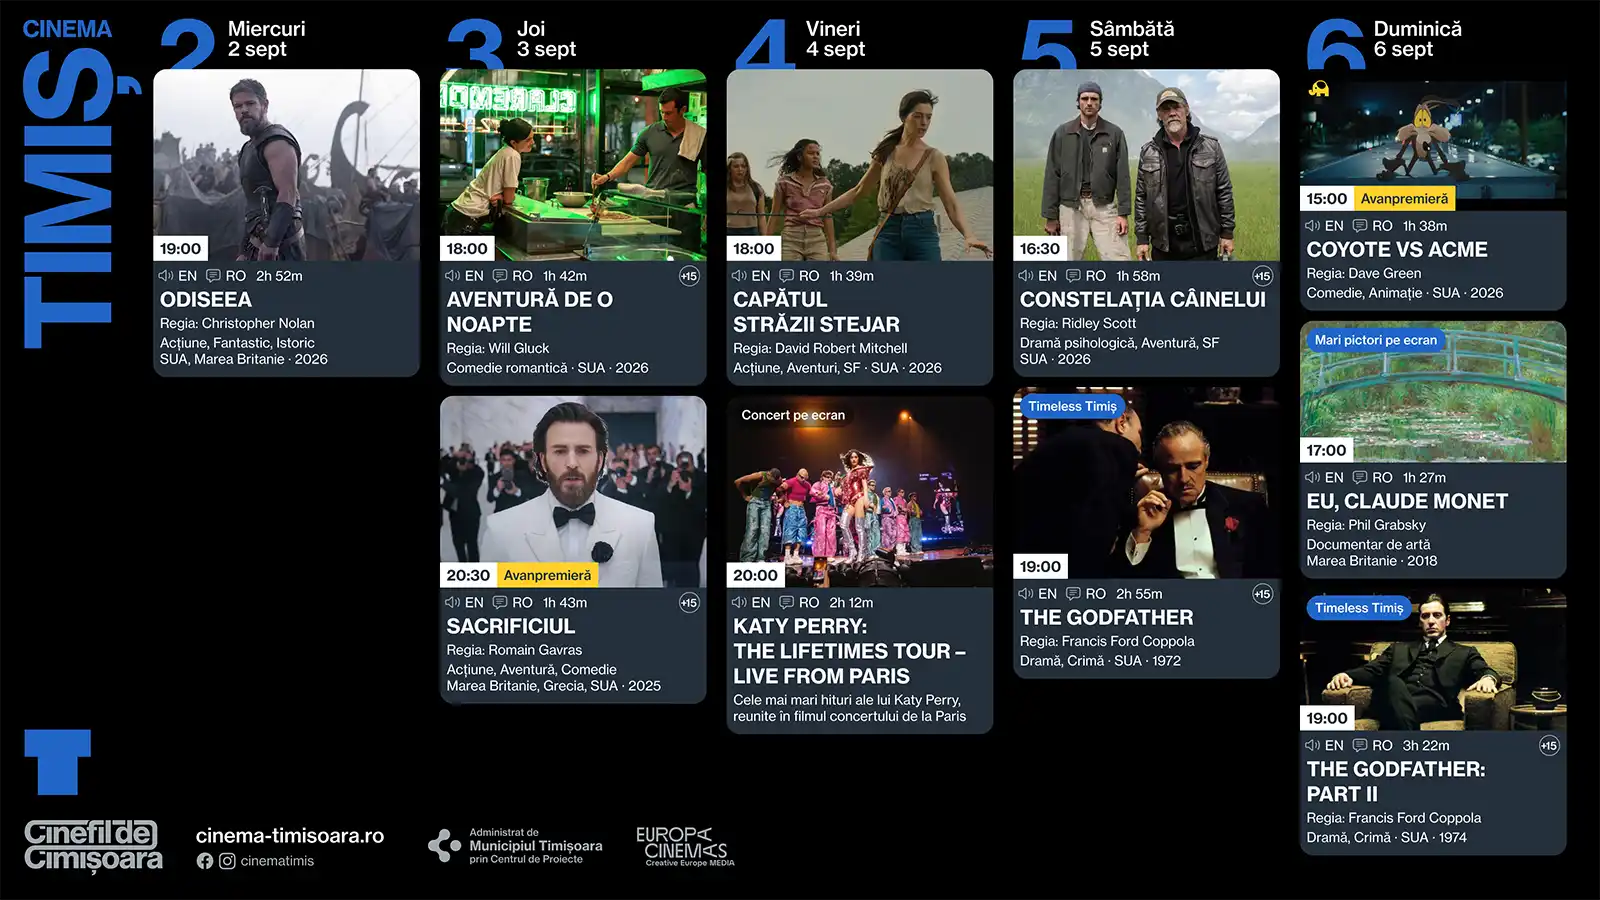The height and width of the screenshot is (900, 1600).
Task: Click 'Dramă, Crimă · SUA · 1972' text
Action: [x=1100, y=662]
